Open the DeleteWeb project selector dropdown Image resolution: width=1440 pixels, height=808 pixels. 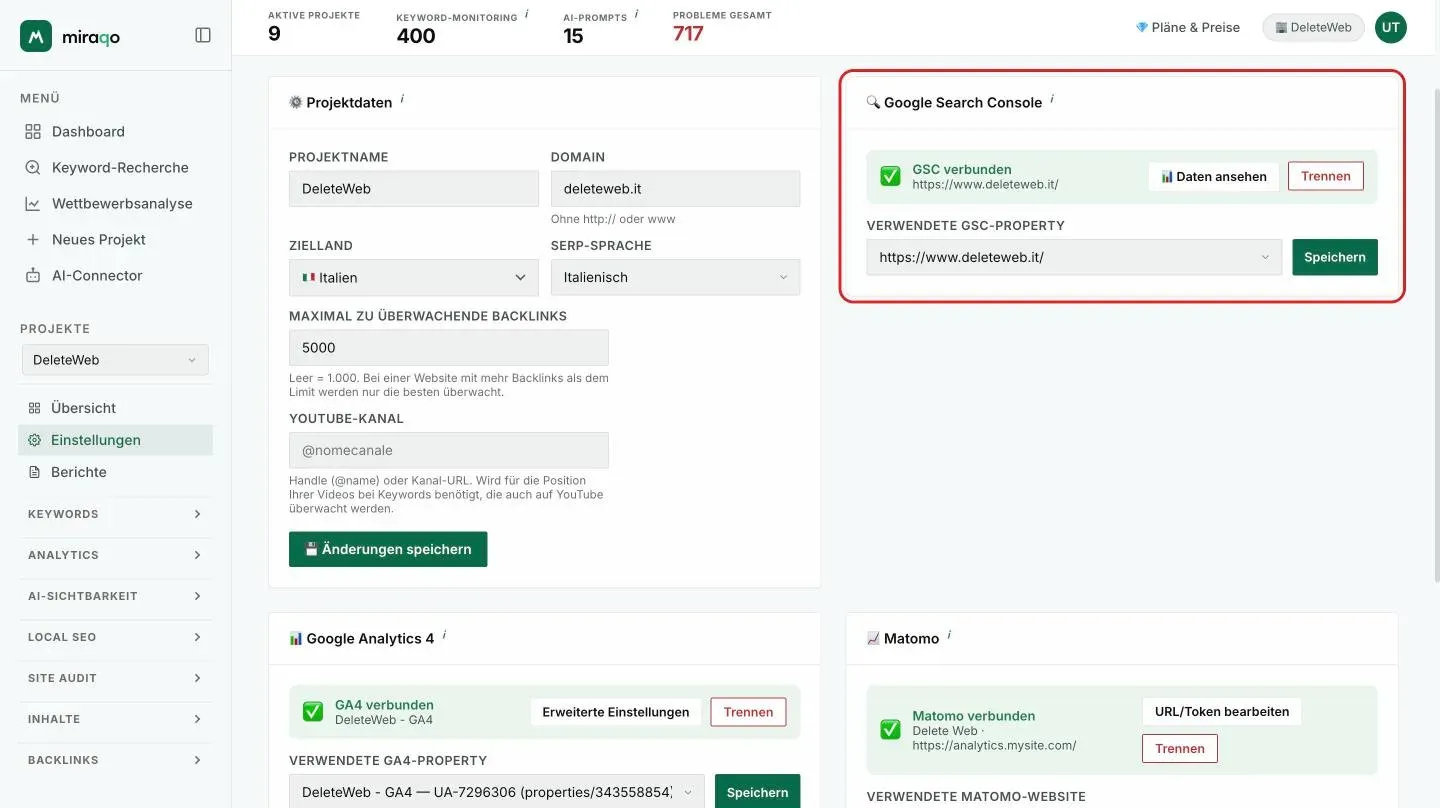coord(115,360)
